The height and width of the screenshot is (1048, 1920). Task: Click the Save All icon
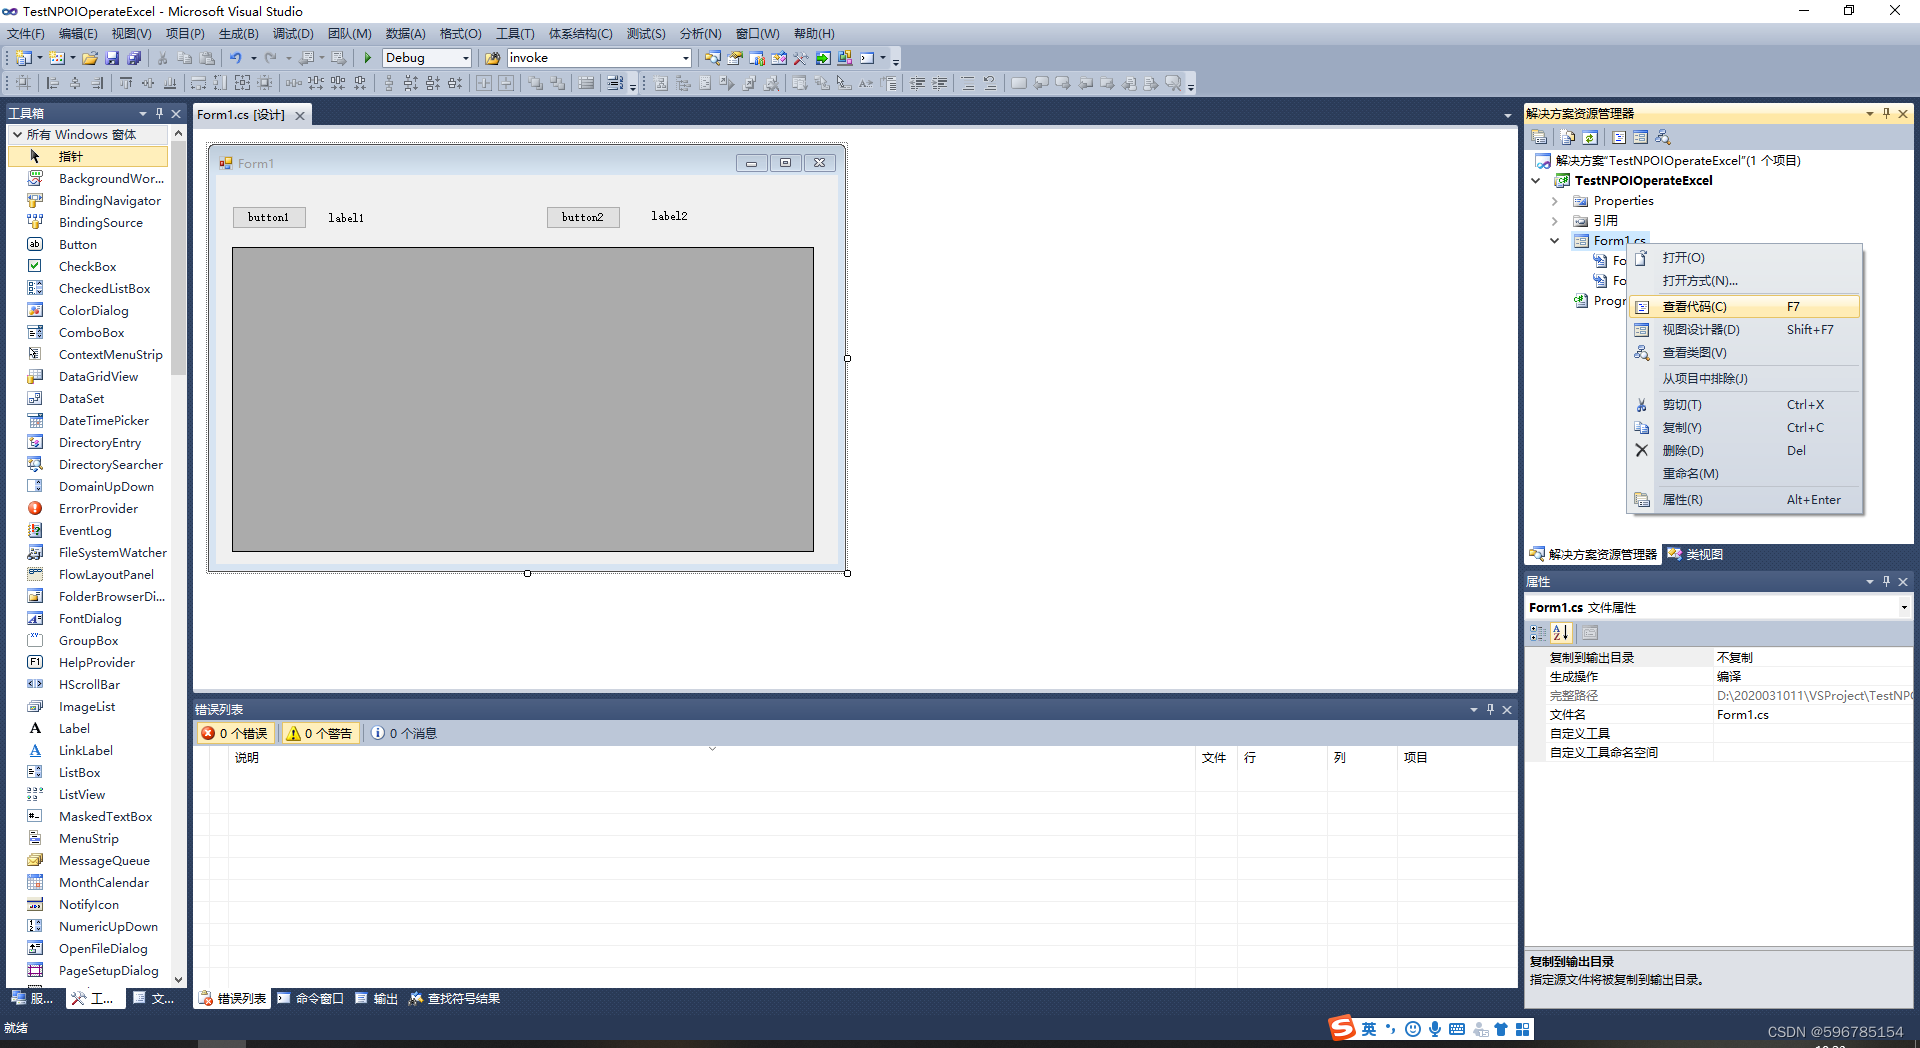pos(133,58)
